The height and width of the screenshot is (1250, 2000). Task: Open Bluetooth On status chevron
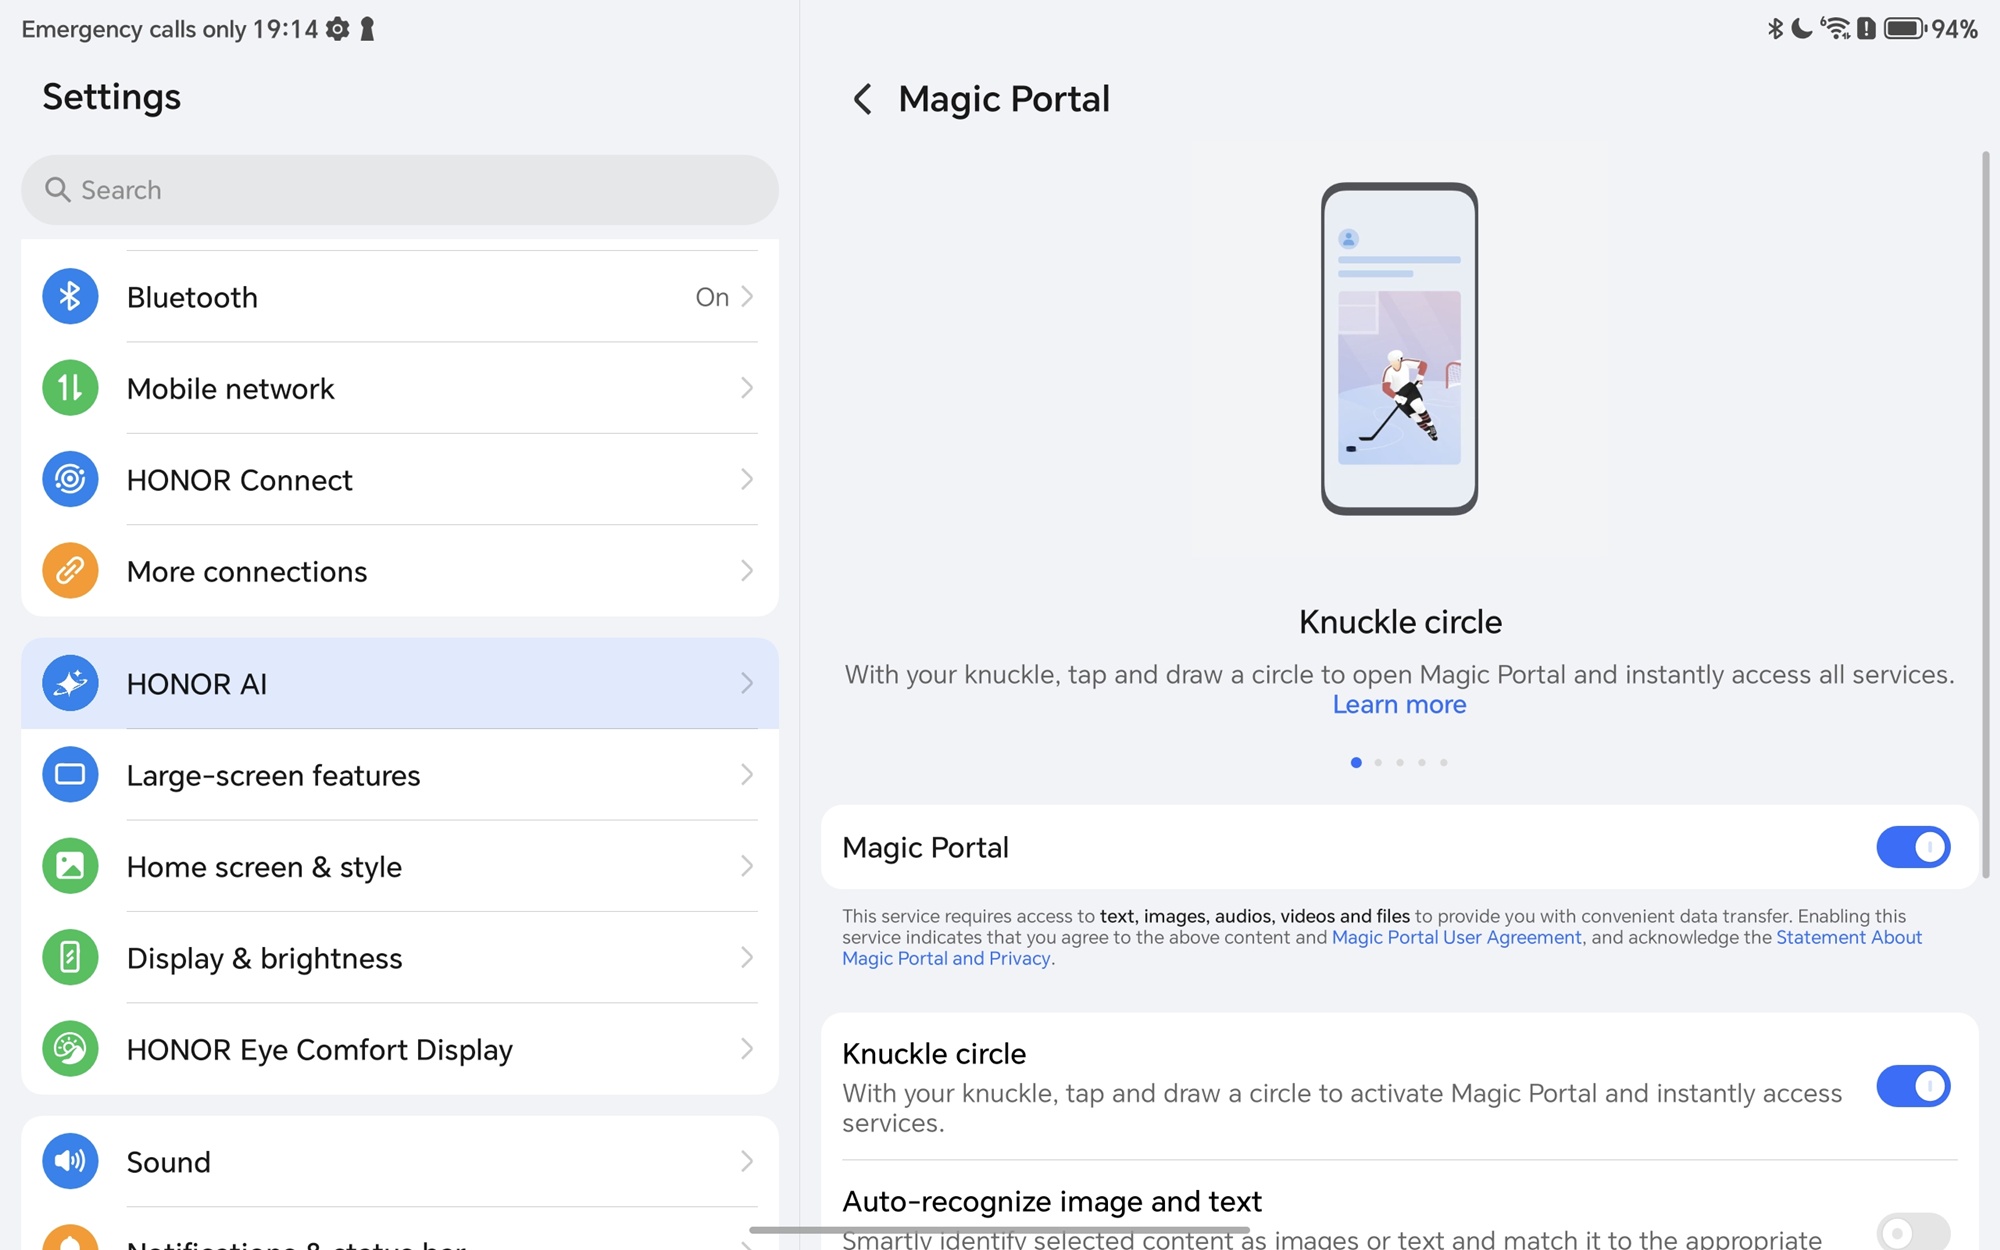click(746, 297)
